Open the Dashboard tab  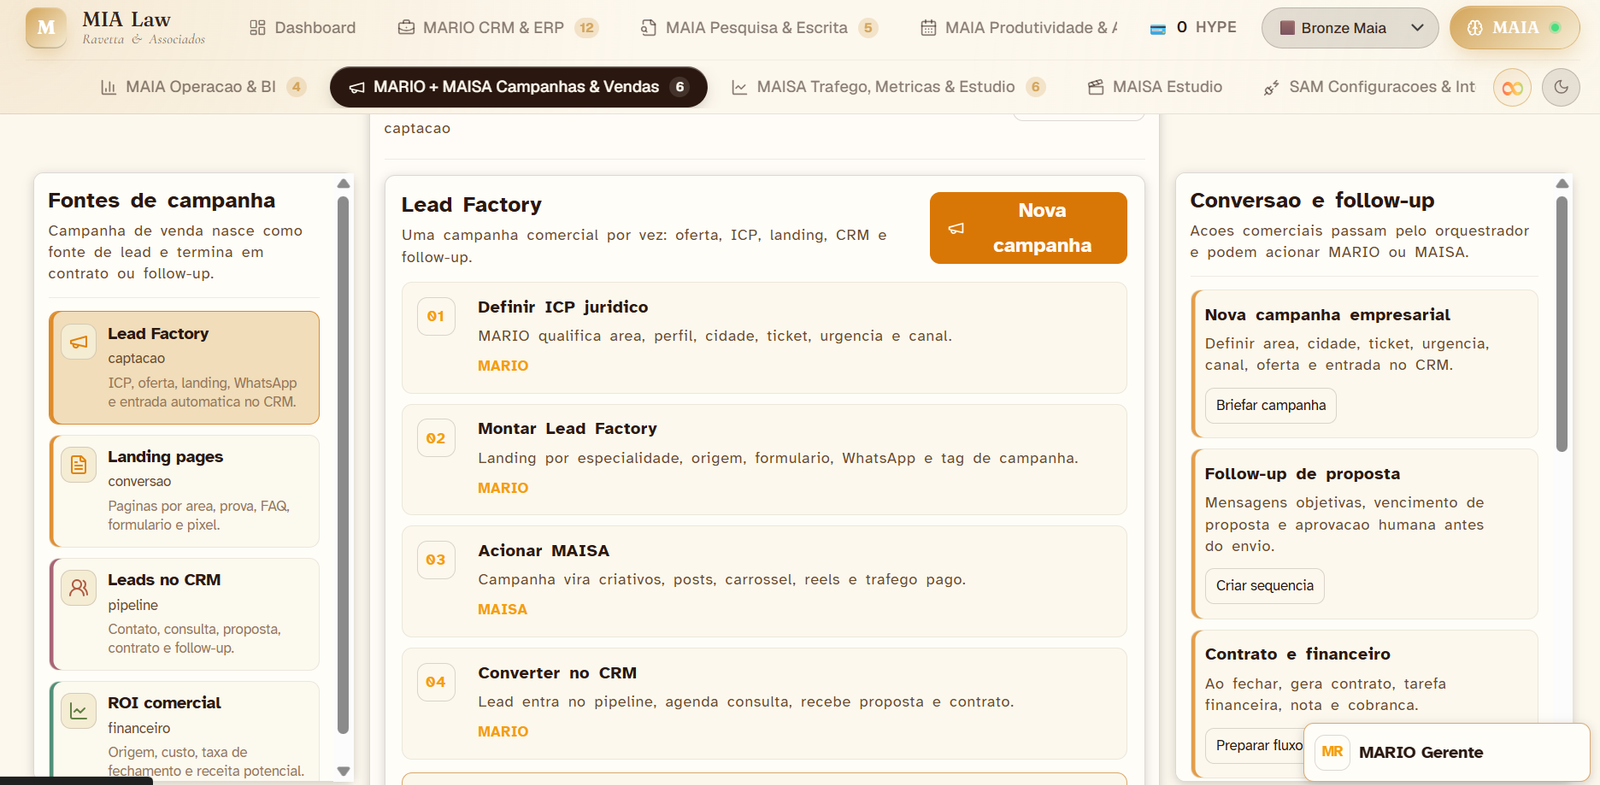pos(302,28)
